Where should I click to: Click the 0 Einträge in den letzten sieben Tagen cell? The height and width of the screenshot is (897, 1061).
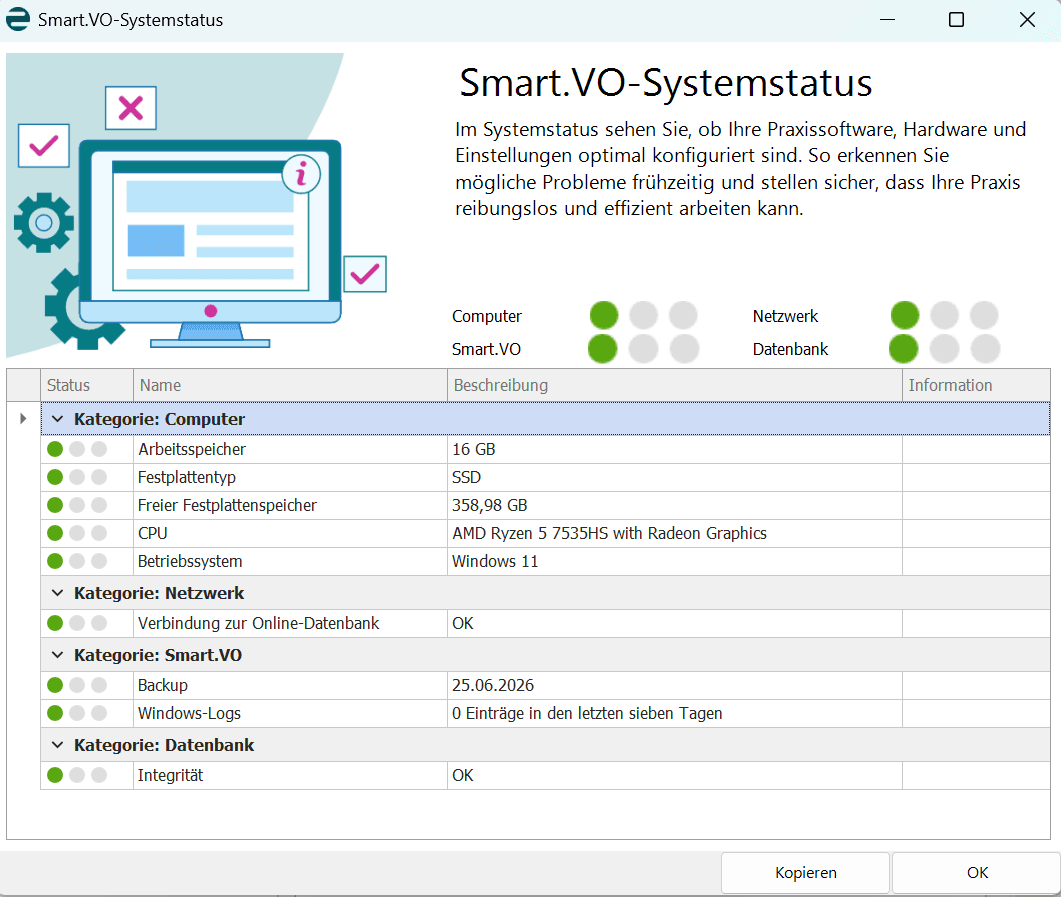675,713
